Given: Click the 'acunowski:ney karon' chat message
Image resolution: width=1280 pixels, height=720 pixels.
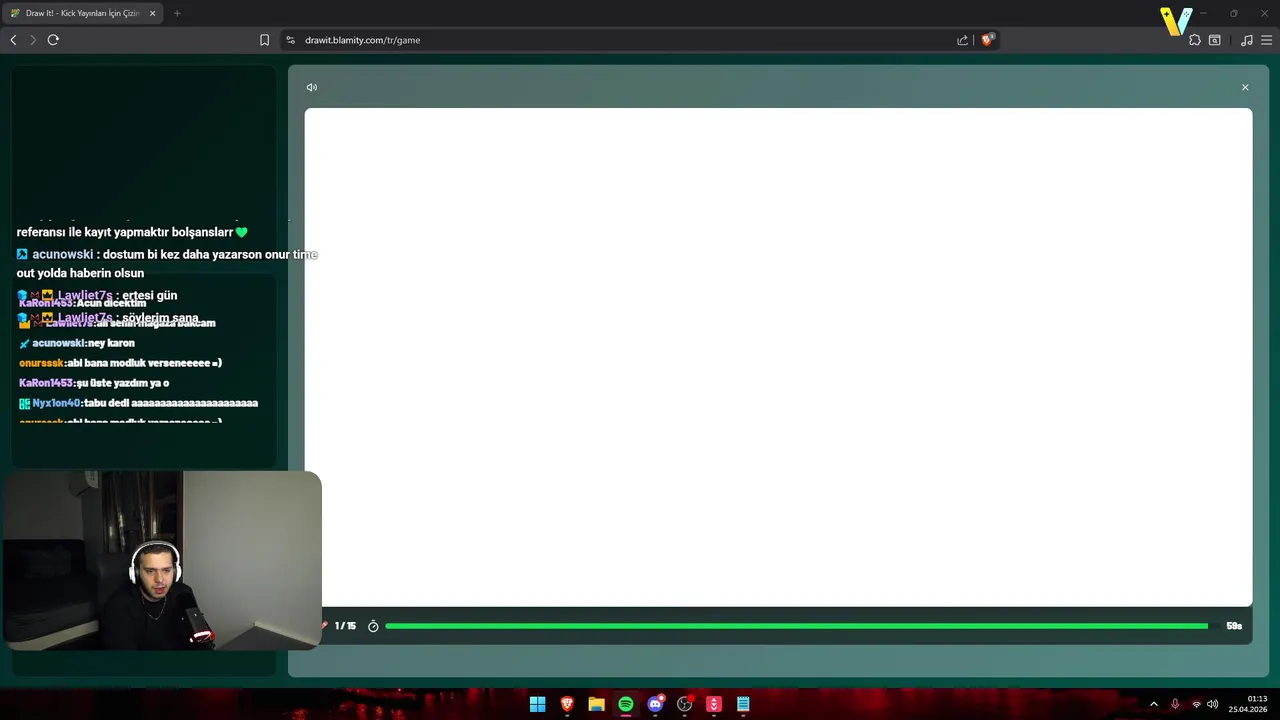Looking at the screenshot, I should click(77, 343).
